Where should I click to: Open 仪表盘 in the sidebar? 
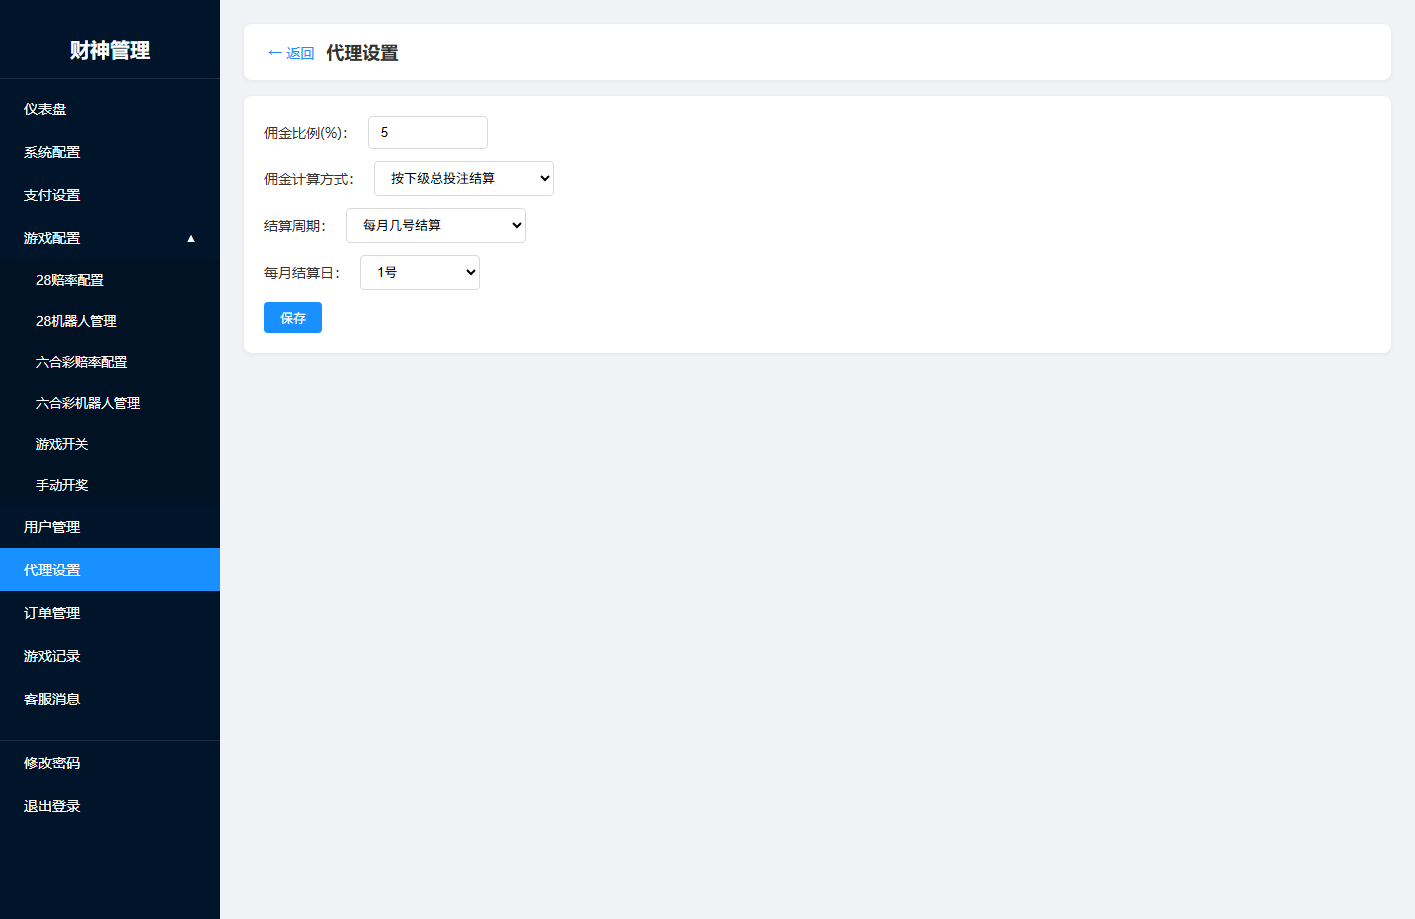[110, 109]
